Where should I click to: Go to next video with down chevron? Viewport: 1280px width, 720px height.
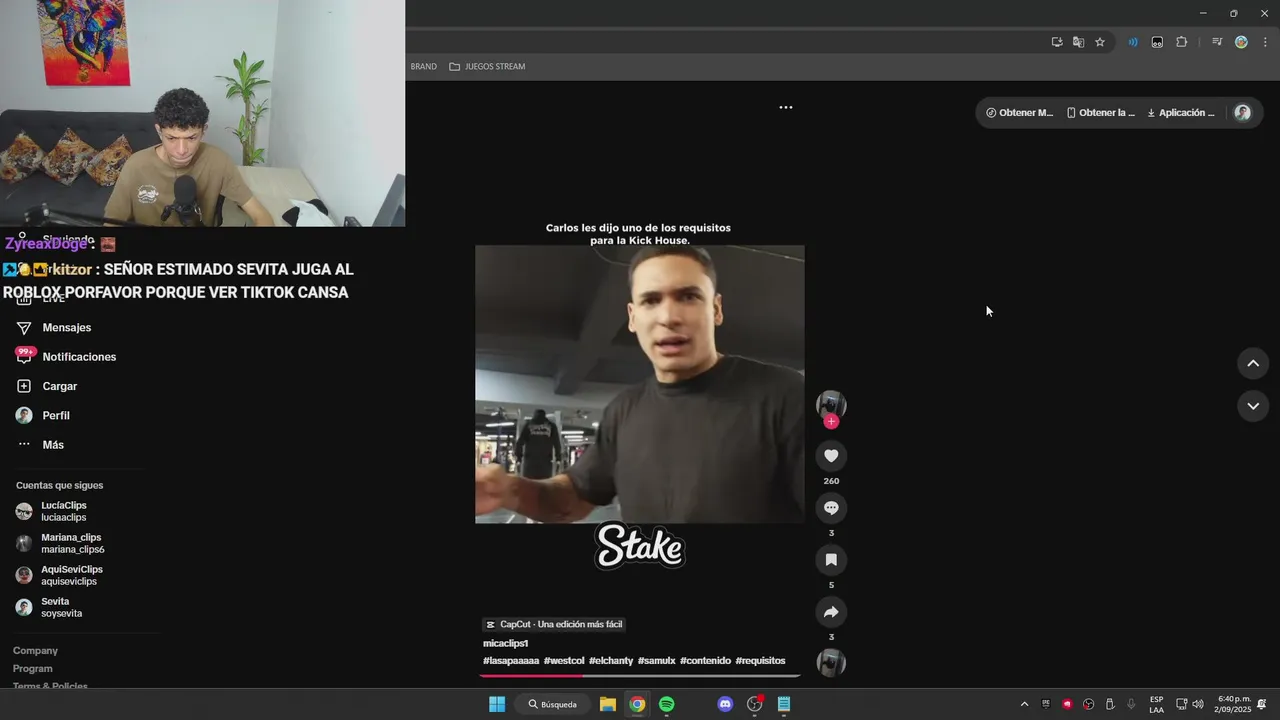tap(1253, 406)
